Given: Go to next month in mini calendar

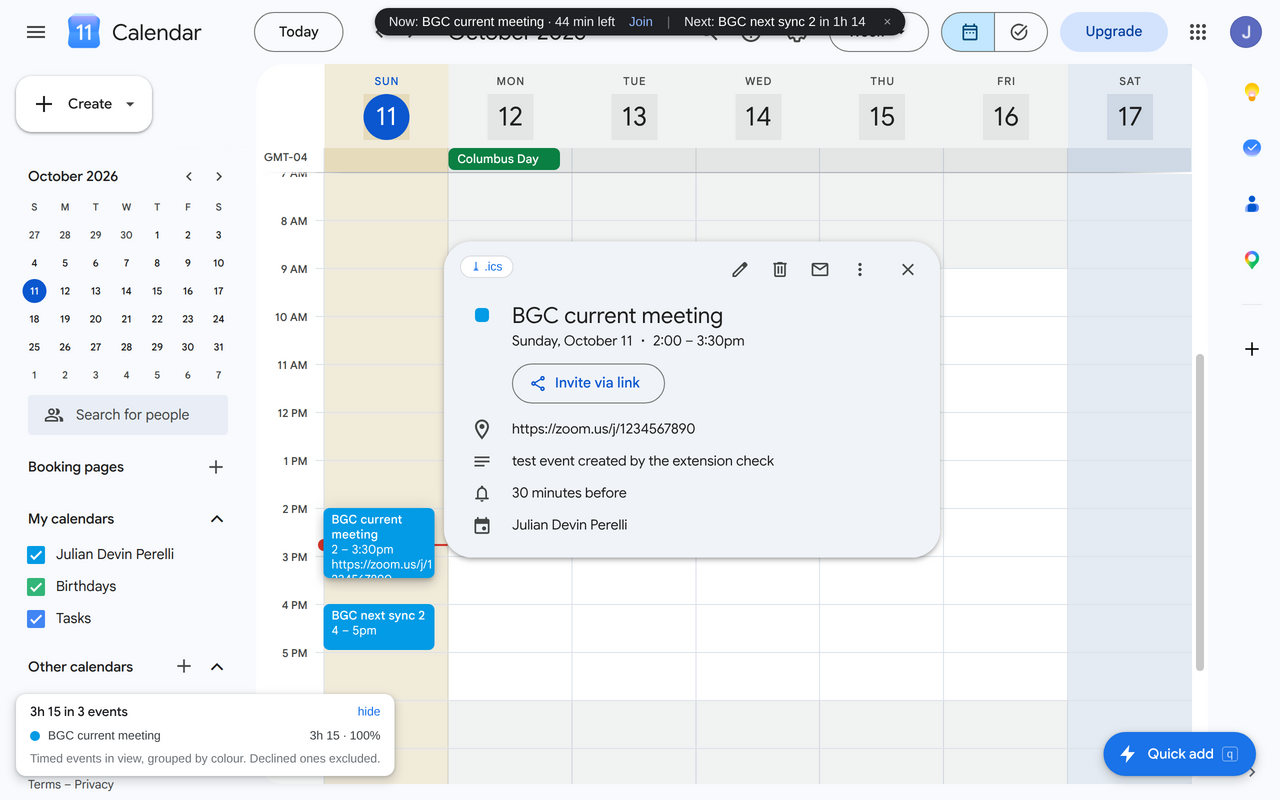Looking at the screenshot, I should [219, 176].
